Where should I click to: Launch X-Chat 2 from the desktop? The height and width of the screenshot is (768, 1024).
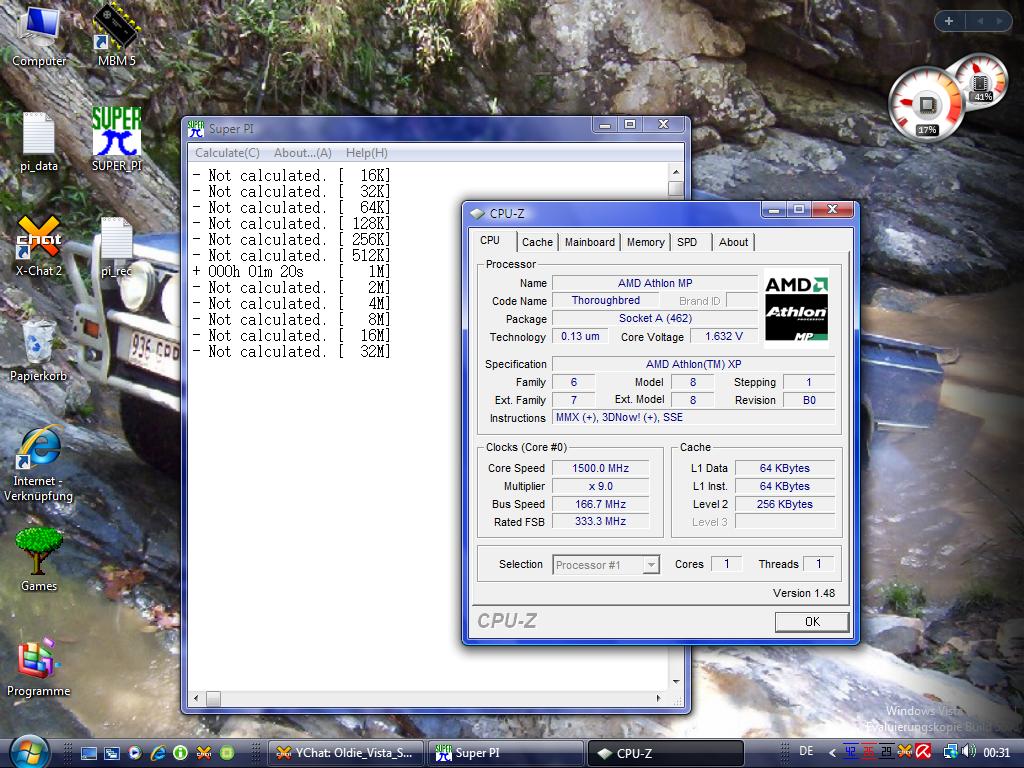click(39, 238)
